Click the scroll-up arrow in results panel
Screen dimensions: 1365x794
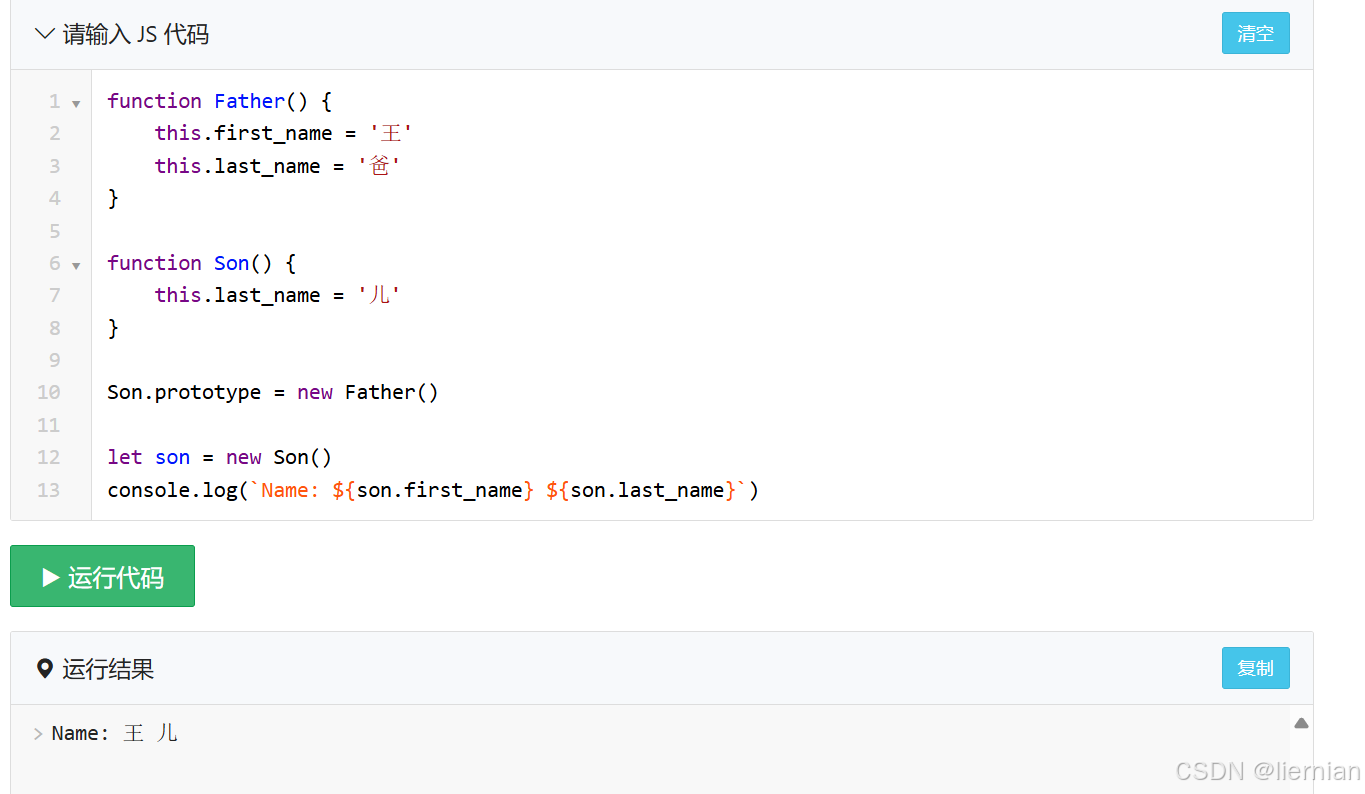point(1301,723)
